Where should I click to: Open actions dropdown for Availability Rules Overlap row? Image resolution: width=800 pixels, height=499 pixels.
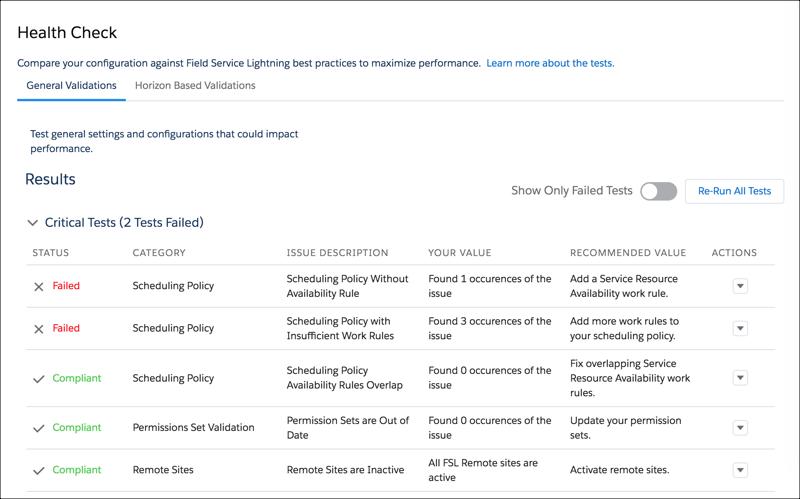740,378
